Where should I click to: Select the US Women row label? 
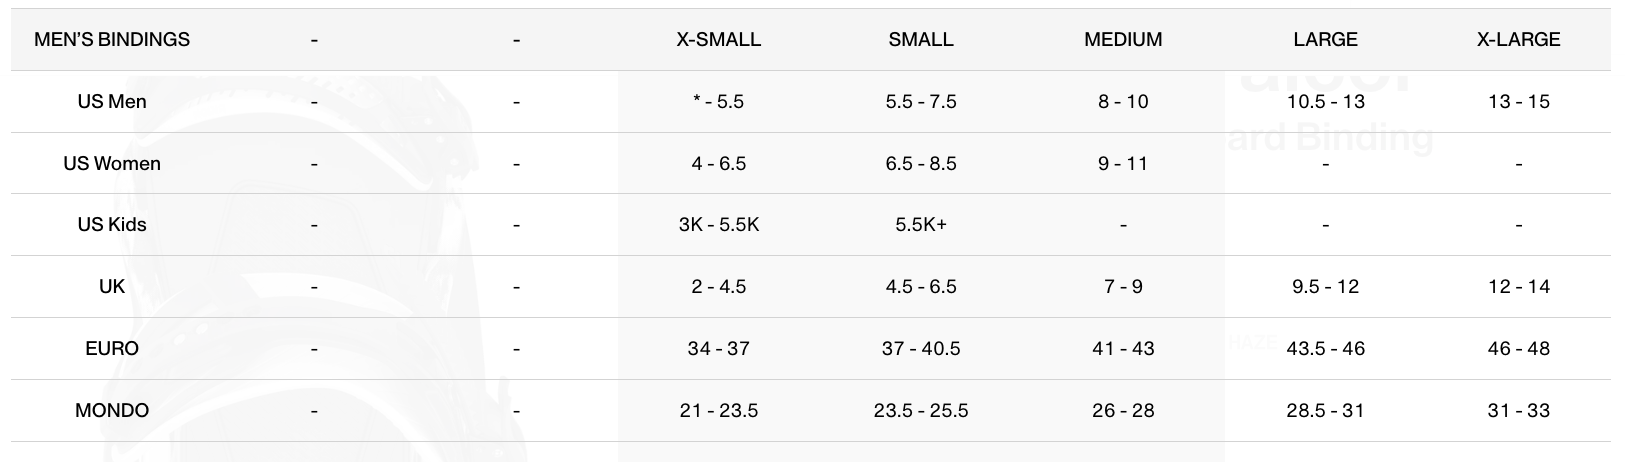112,164
